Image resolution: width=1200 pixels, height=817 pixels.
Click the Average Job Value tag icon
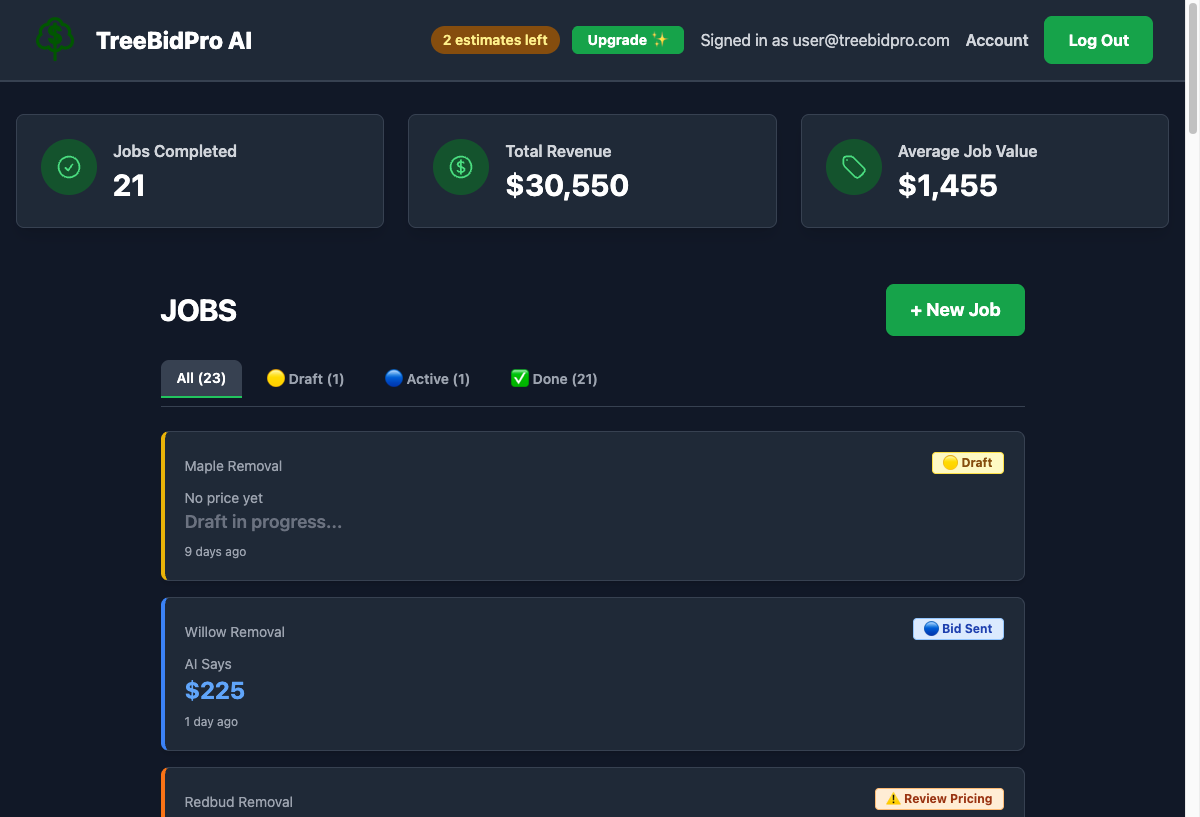pos(854,167)
